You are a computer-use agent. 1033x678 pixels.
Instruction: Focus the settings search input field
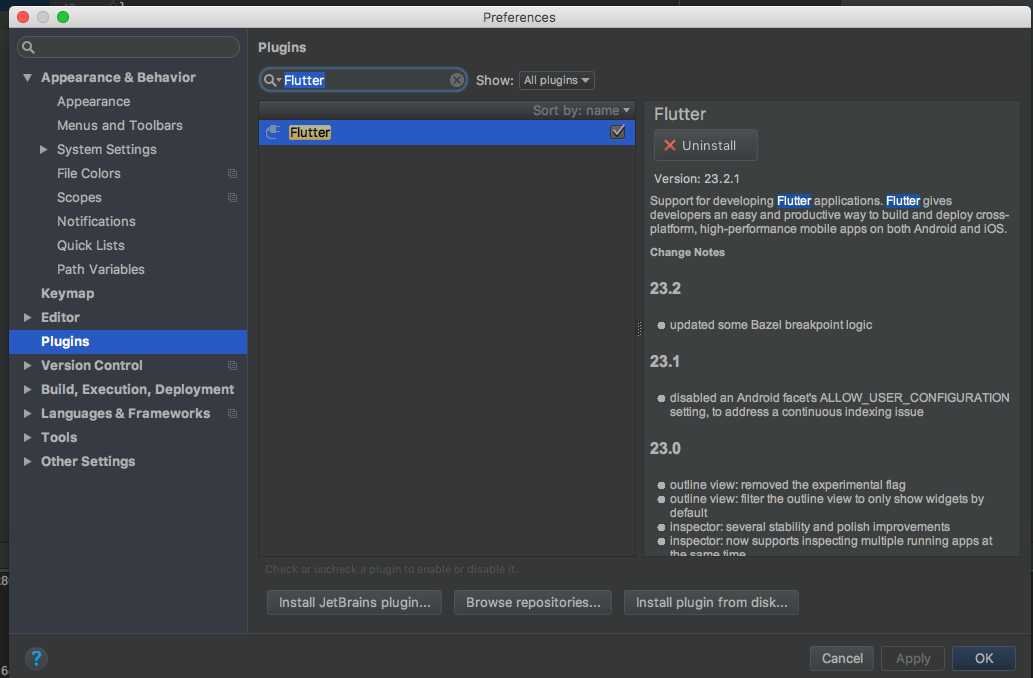tap(128, 47)
